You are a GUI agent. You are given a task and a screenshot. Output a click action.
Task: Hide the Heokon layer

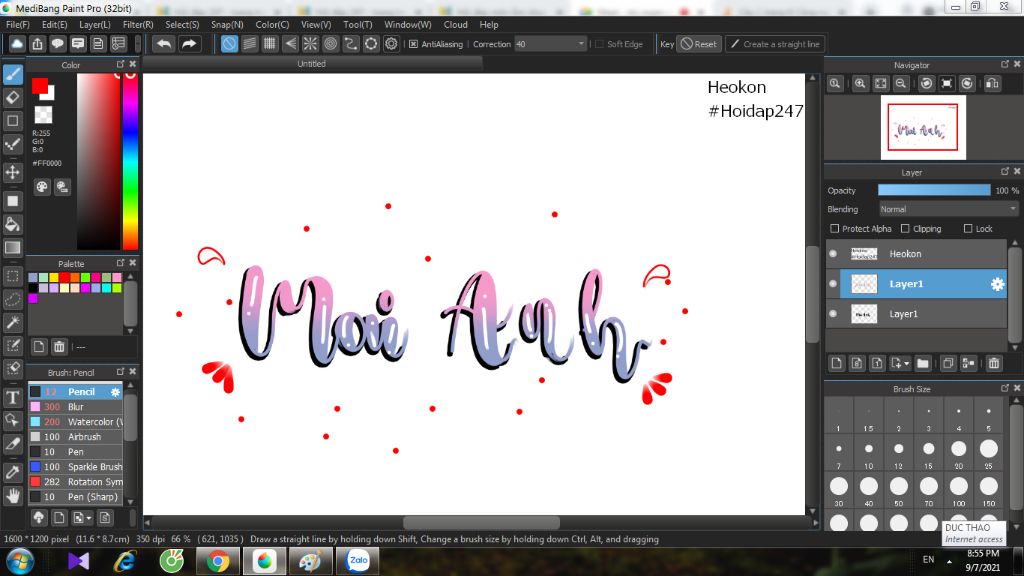tap(833, 254)
